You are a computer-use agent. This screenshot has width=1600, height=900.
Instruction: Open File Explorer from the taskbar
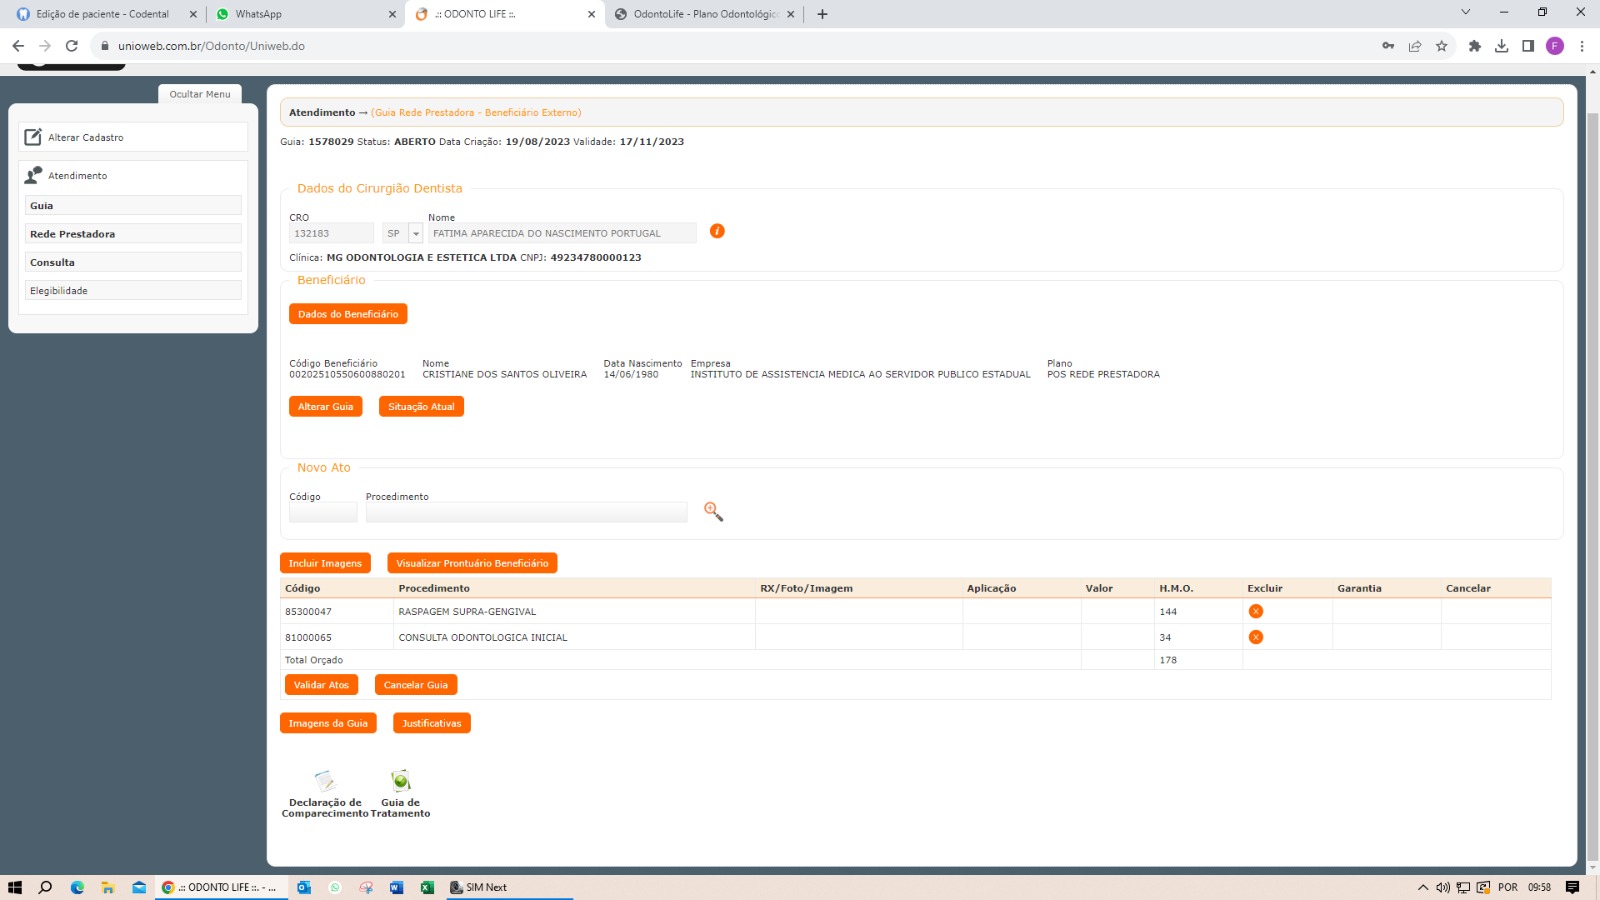tap(108, 887)
